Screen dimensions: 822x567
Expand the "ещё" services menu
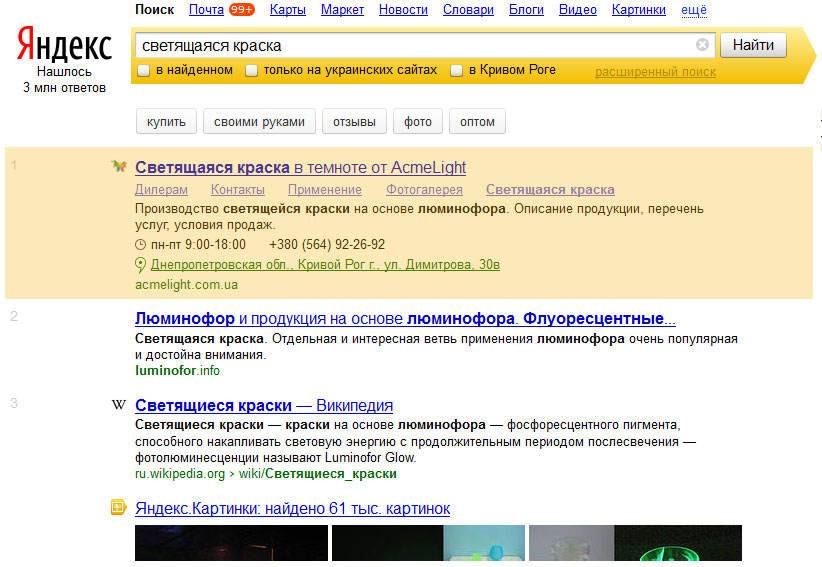[694, 10]
